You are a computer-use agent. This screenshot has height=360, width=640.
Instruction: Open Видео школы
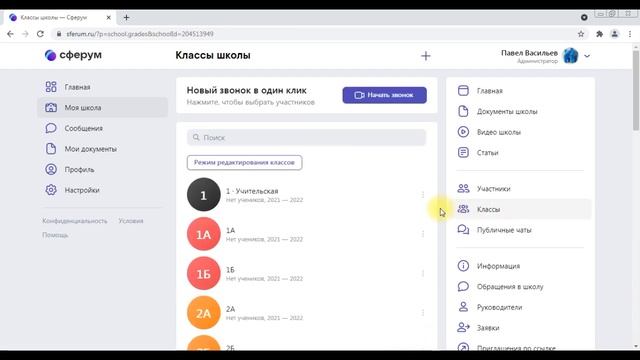[489, 132]
